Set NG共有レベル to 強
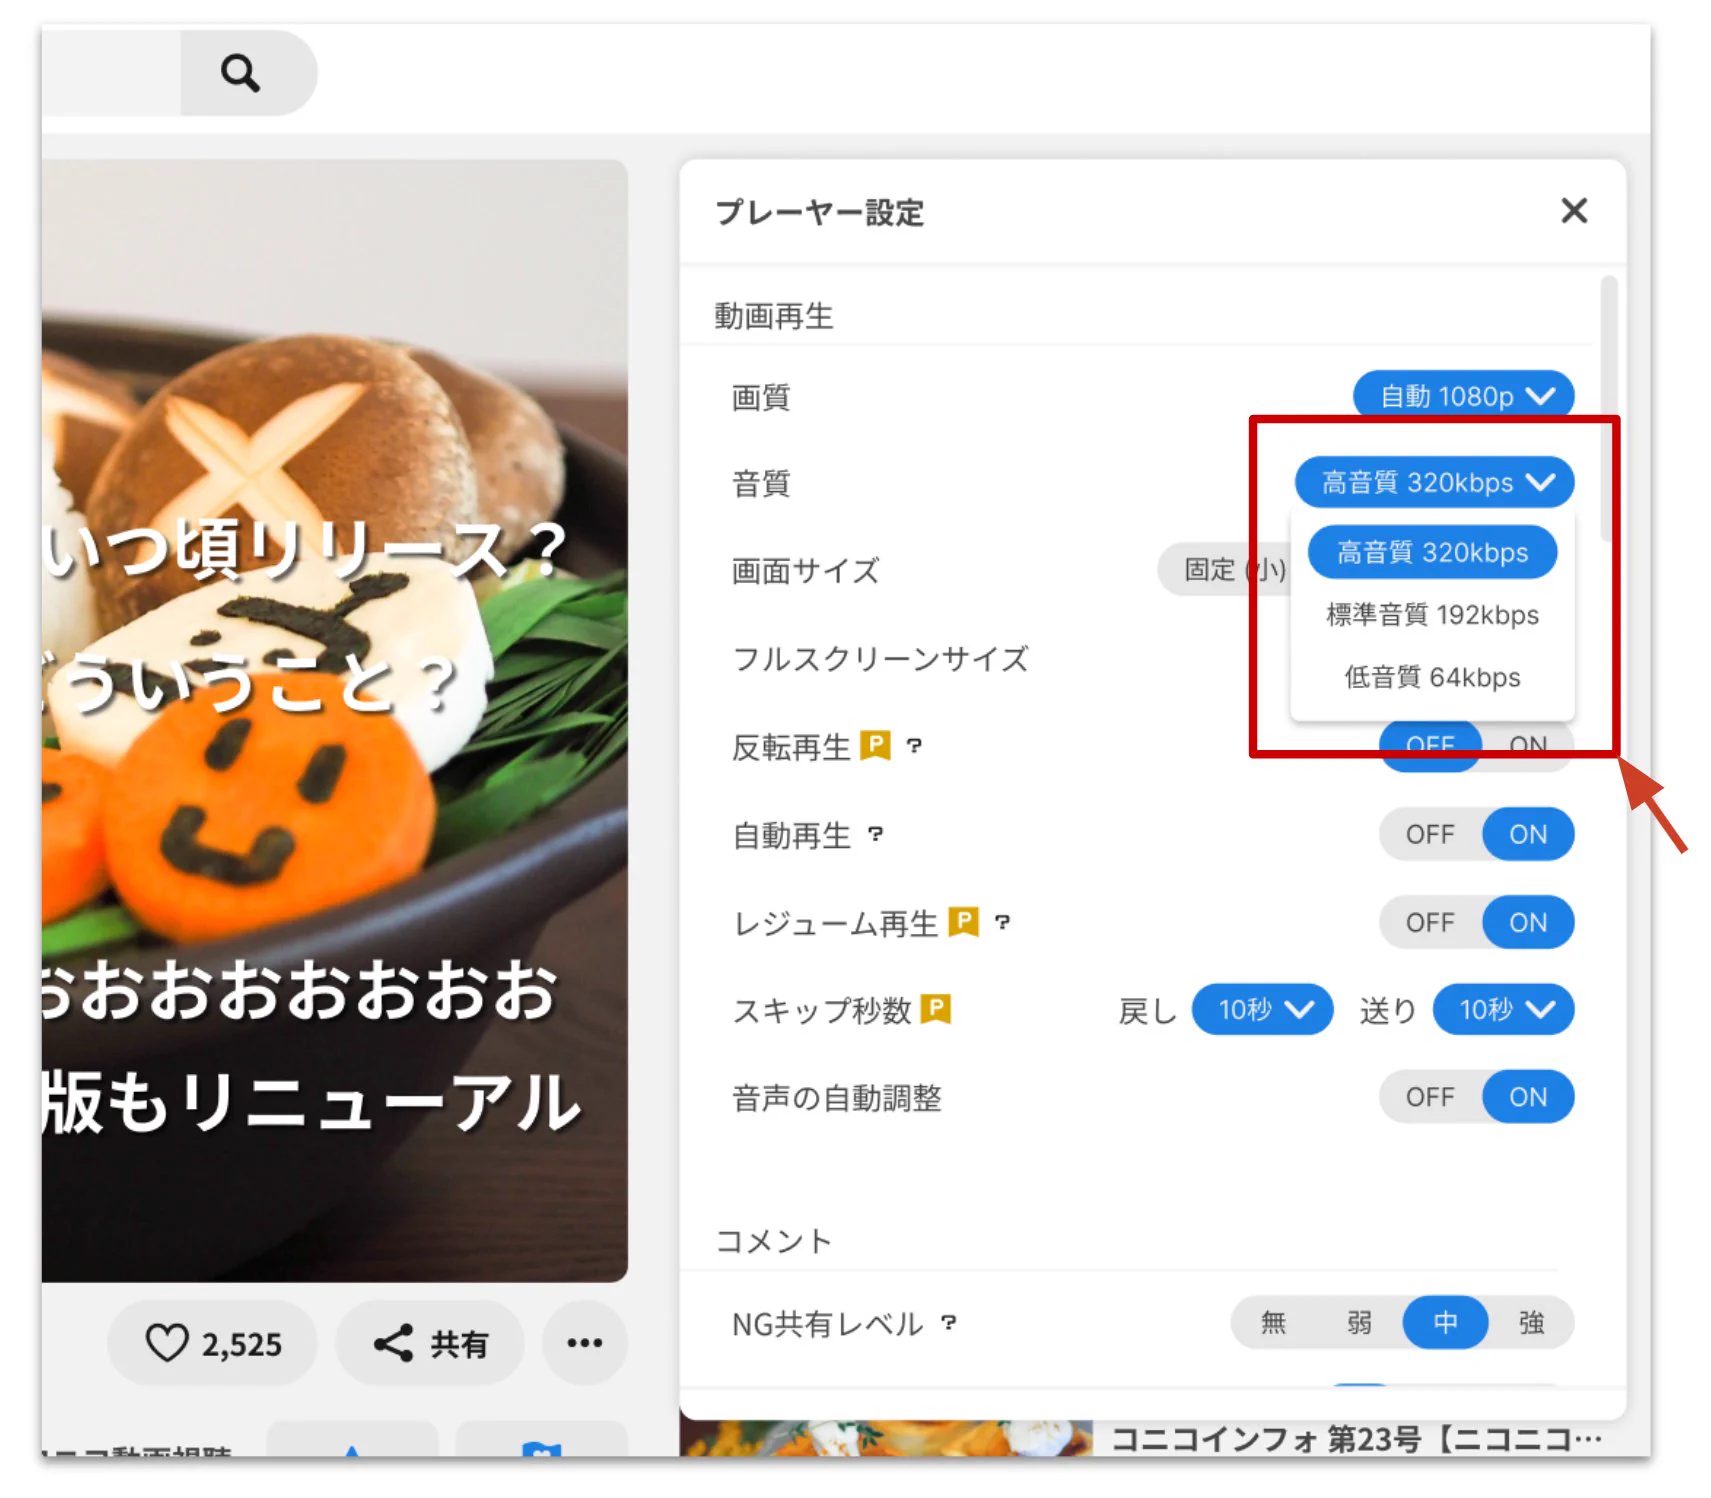This screenshot has width=1711, height=1498. pos(1531,1323)
